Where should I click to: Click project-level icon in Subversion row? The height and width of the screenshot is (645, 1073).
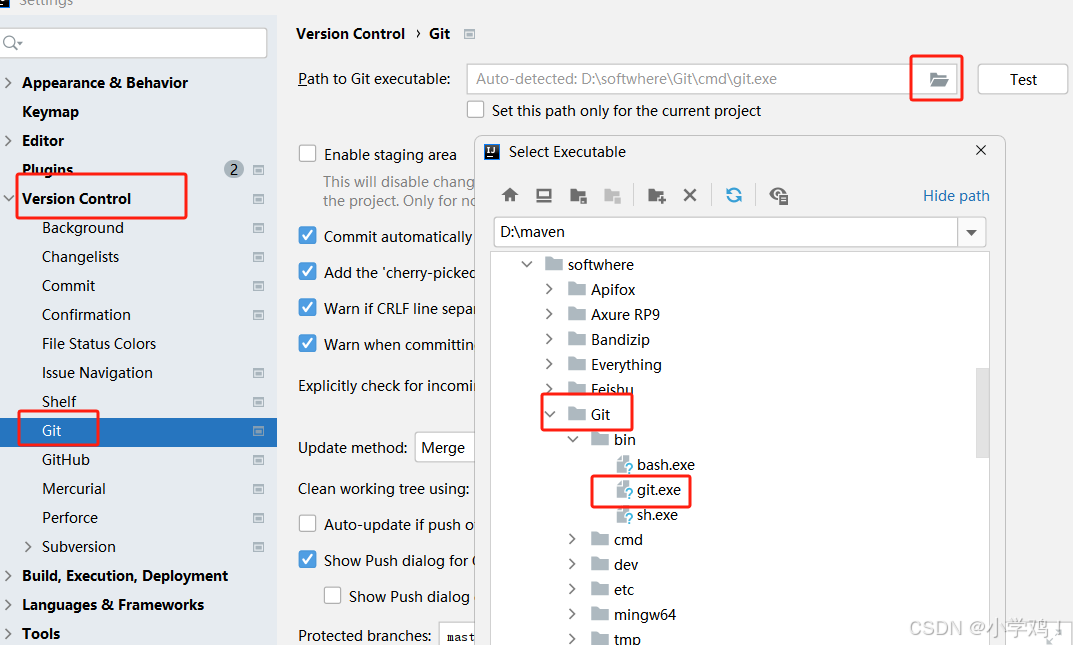click(259, 547)
